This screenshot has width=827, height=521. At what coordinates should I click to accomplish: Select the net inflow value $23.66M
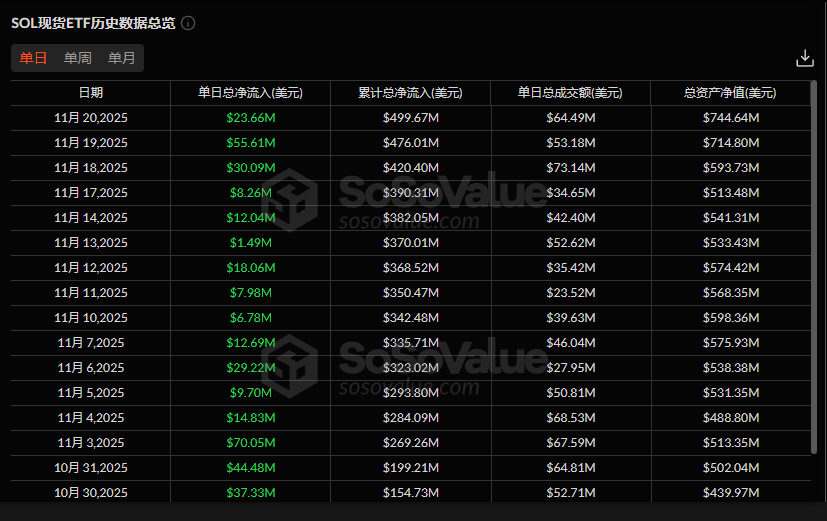click(251, 118)
